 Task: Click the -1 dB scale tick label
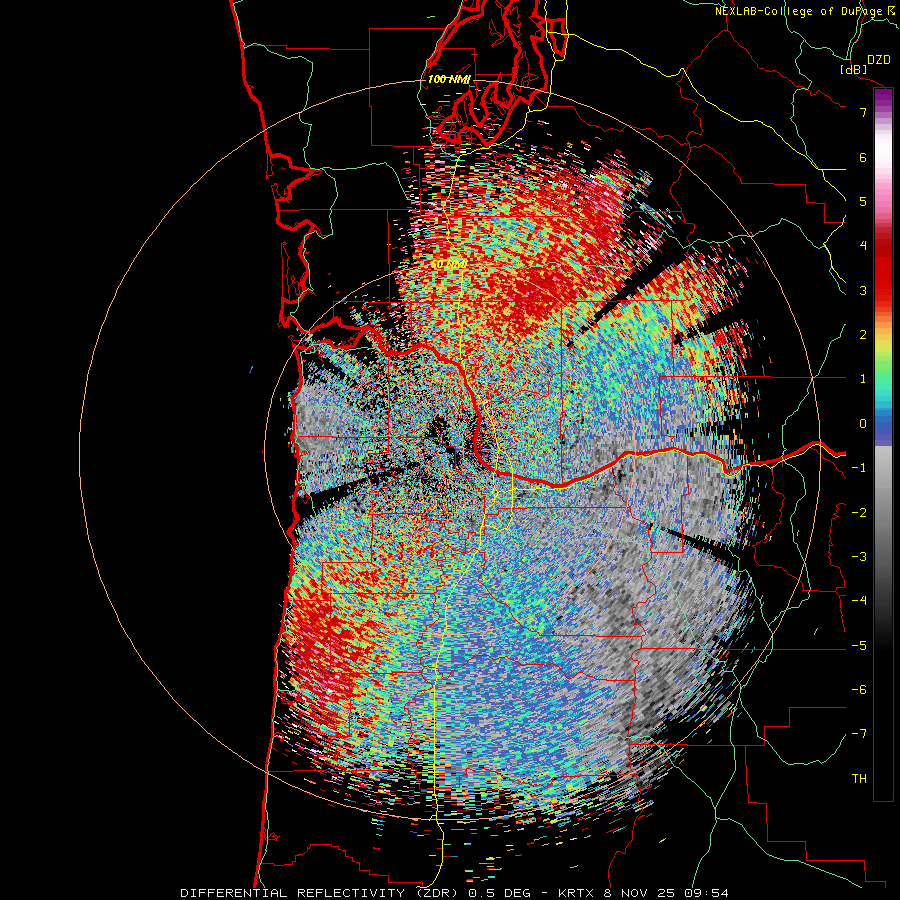859,468
